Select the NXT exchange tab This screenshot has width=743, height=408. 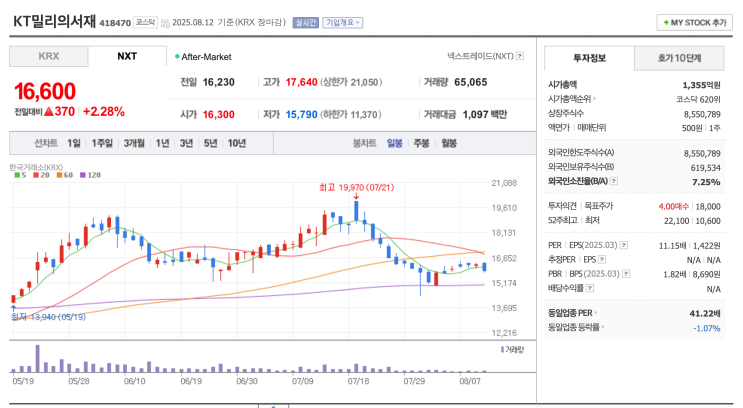(127, 56)
